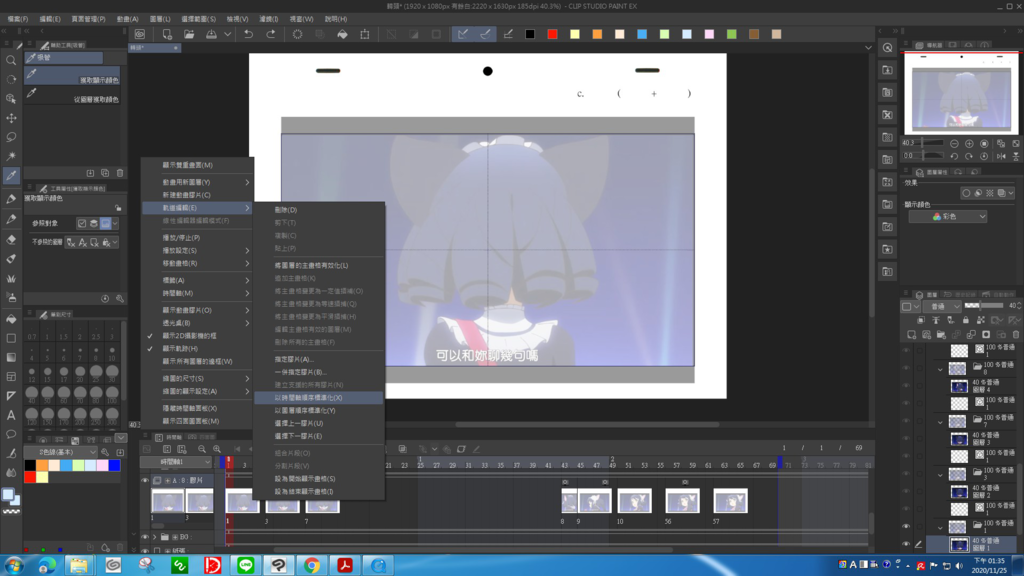This screenshot has height=576, width=1024.
Task: Click the undo arrow
Action: (x=248, y=34)
